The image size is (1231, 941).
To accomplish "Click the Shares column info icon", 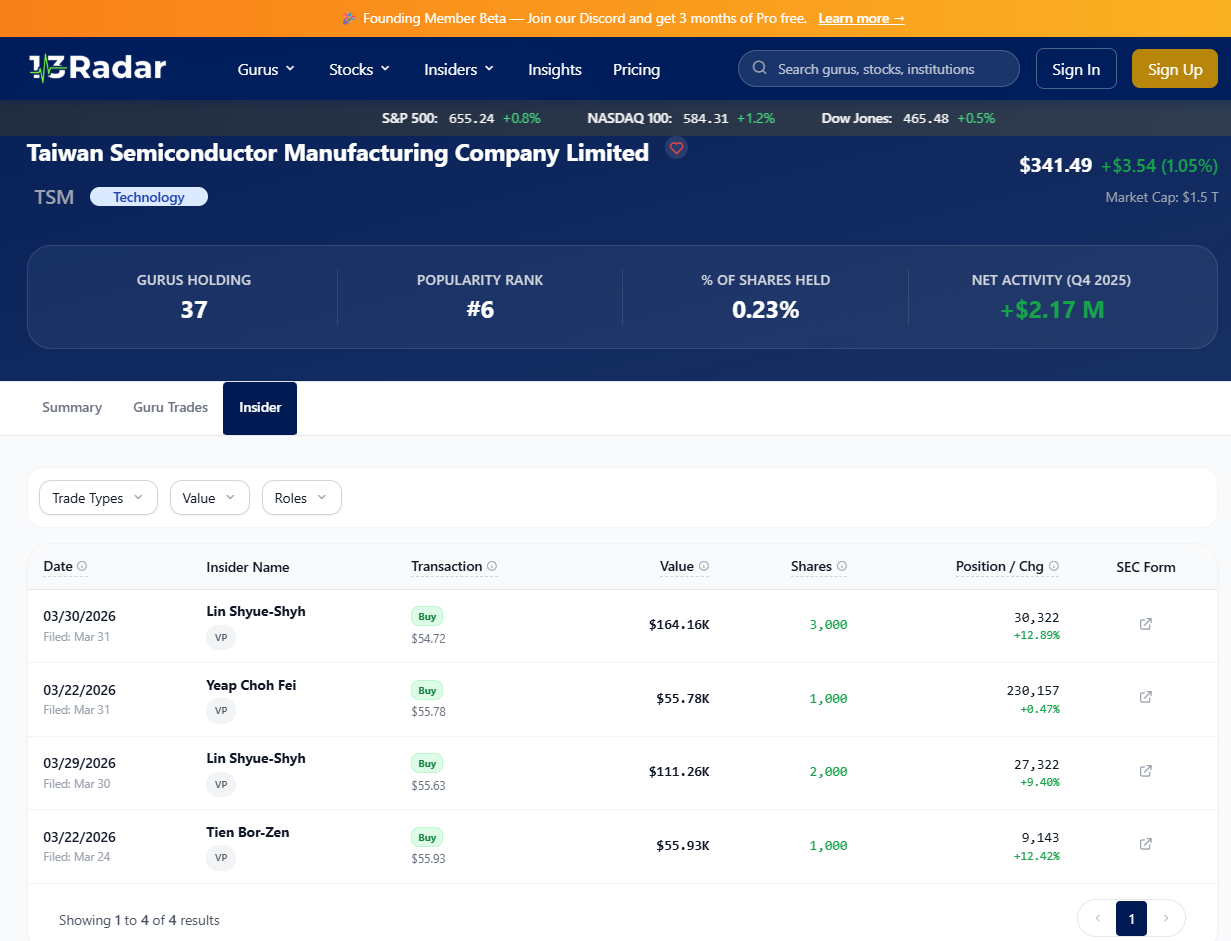I will coord(842,566).
